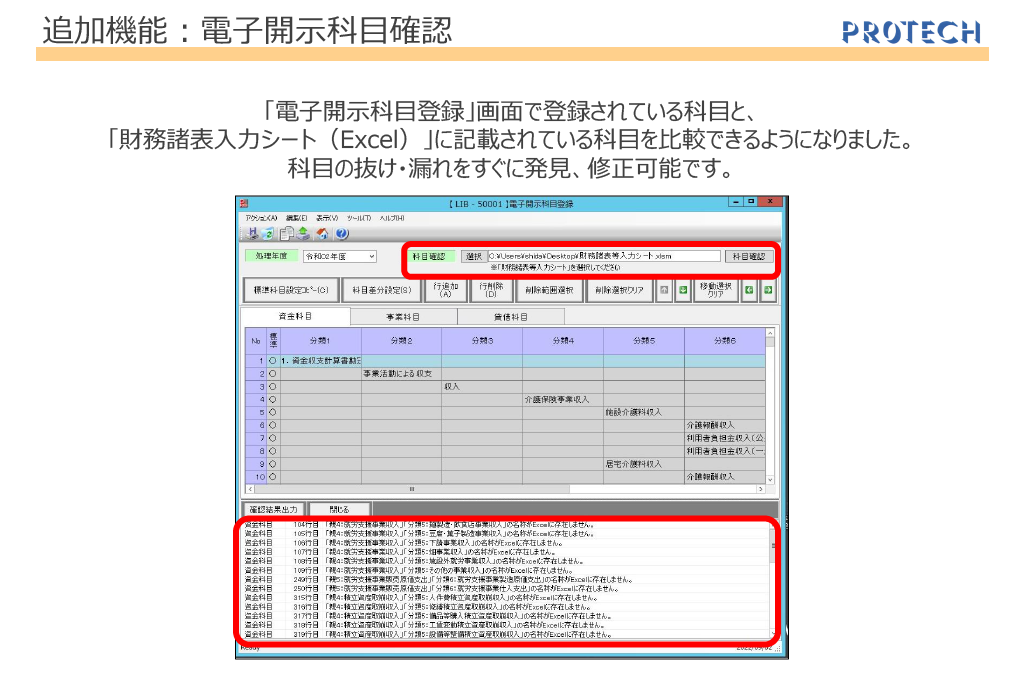The width and height of the screenshot is (1024, 678).
Task: Click the up arrow button beside 削除選択クリア
Action: tap(664, 290)
